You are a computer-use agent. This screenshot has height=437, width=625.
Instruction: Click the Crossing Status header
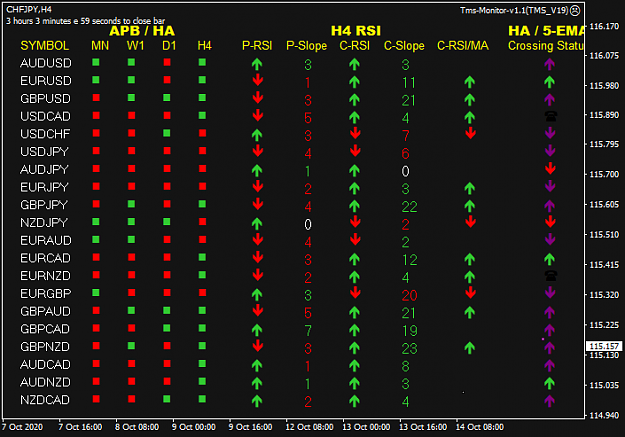pos(546,46)
